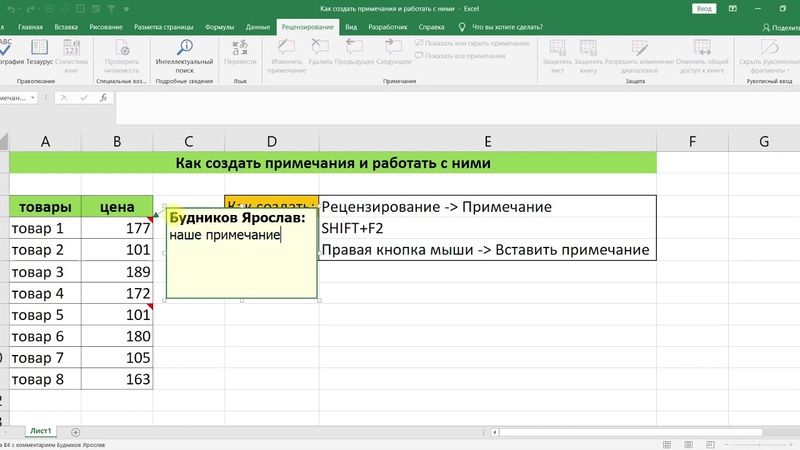This screenshot has width=800, height=450.
Task: Click the Перевести (Translate) icon
Action: tap(240, 48)
